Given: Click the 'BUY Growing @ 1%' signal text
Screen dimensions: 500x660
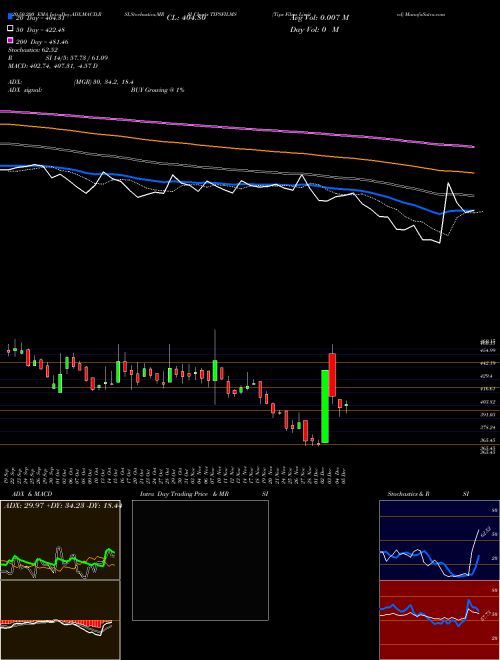Looking at the screenshot, I should [157, 90].
